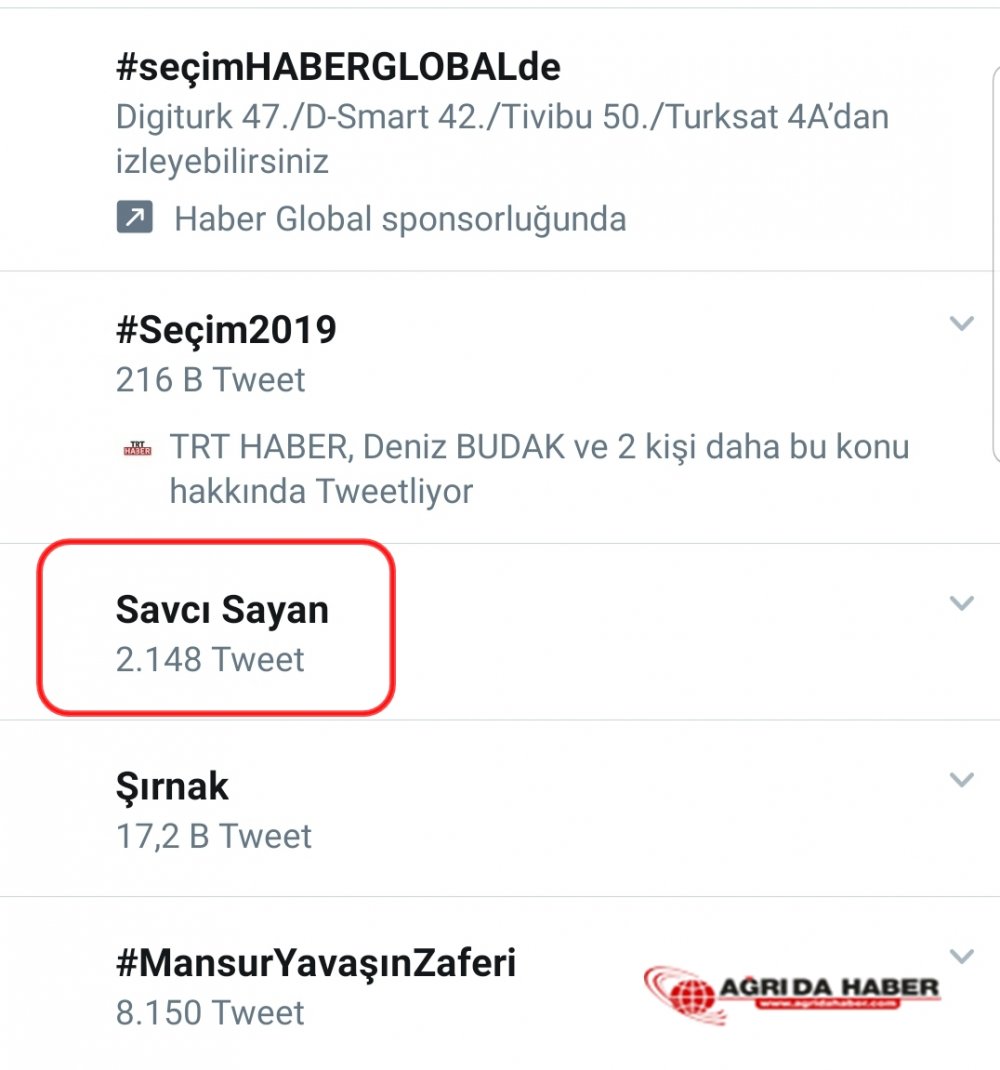The width and height of the screenshot is (1000, 1070).
Task: Expand the Şırnak trend options chevron
Action: (961, 780)
